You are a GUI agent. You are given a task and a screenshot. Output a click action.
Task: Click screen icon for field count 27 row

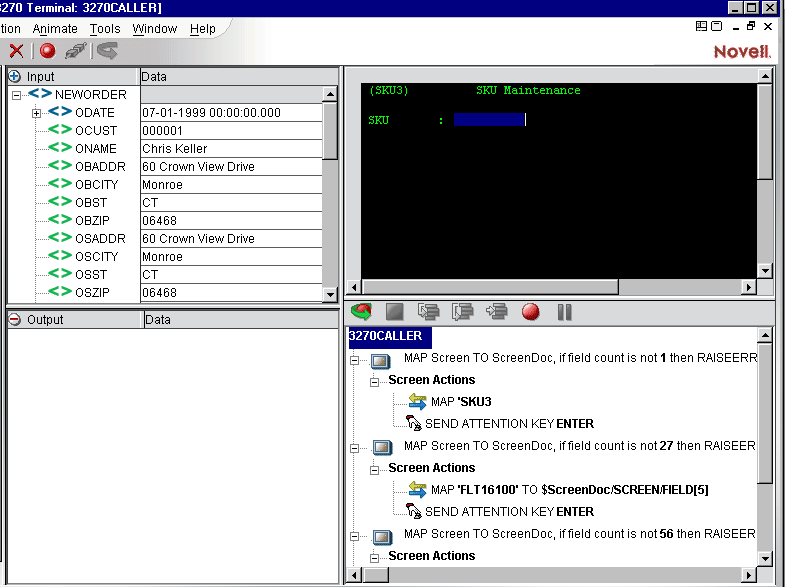click(x=381, y=447)
